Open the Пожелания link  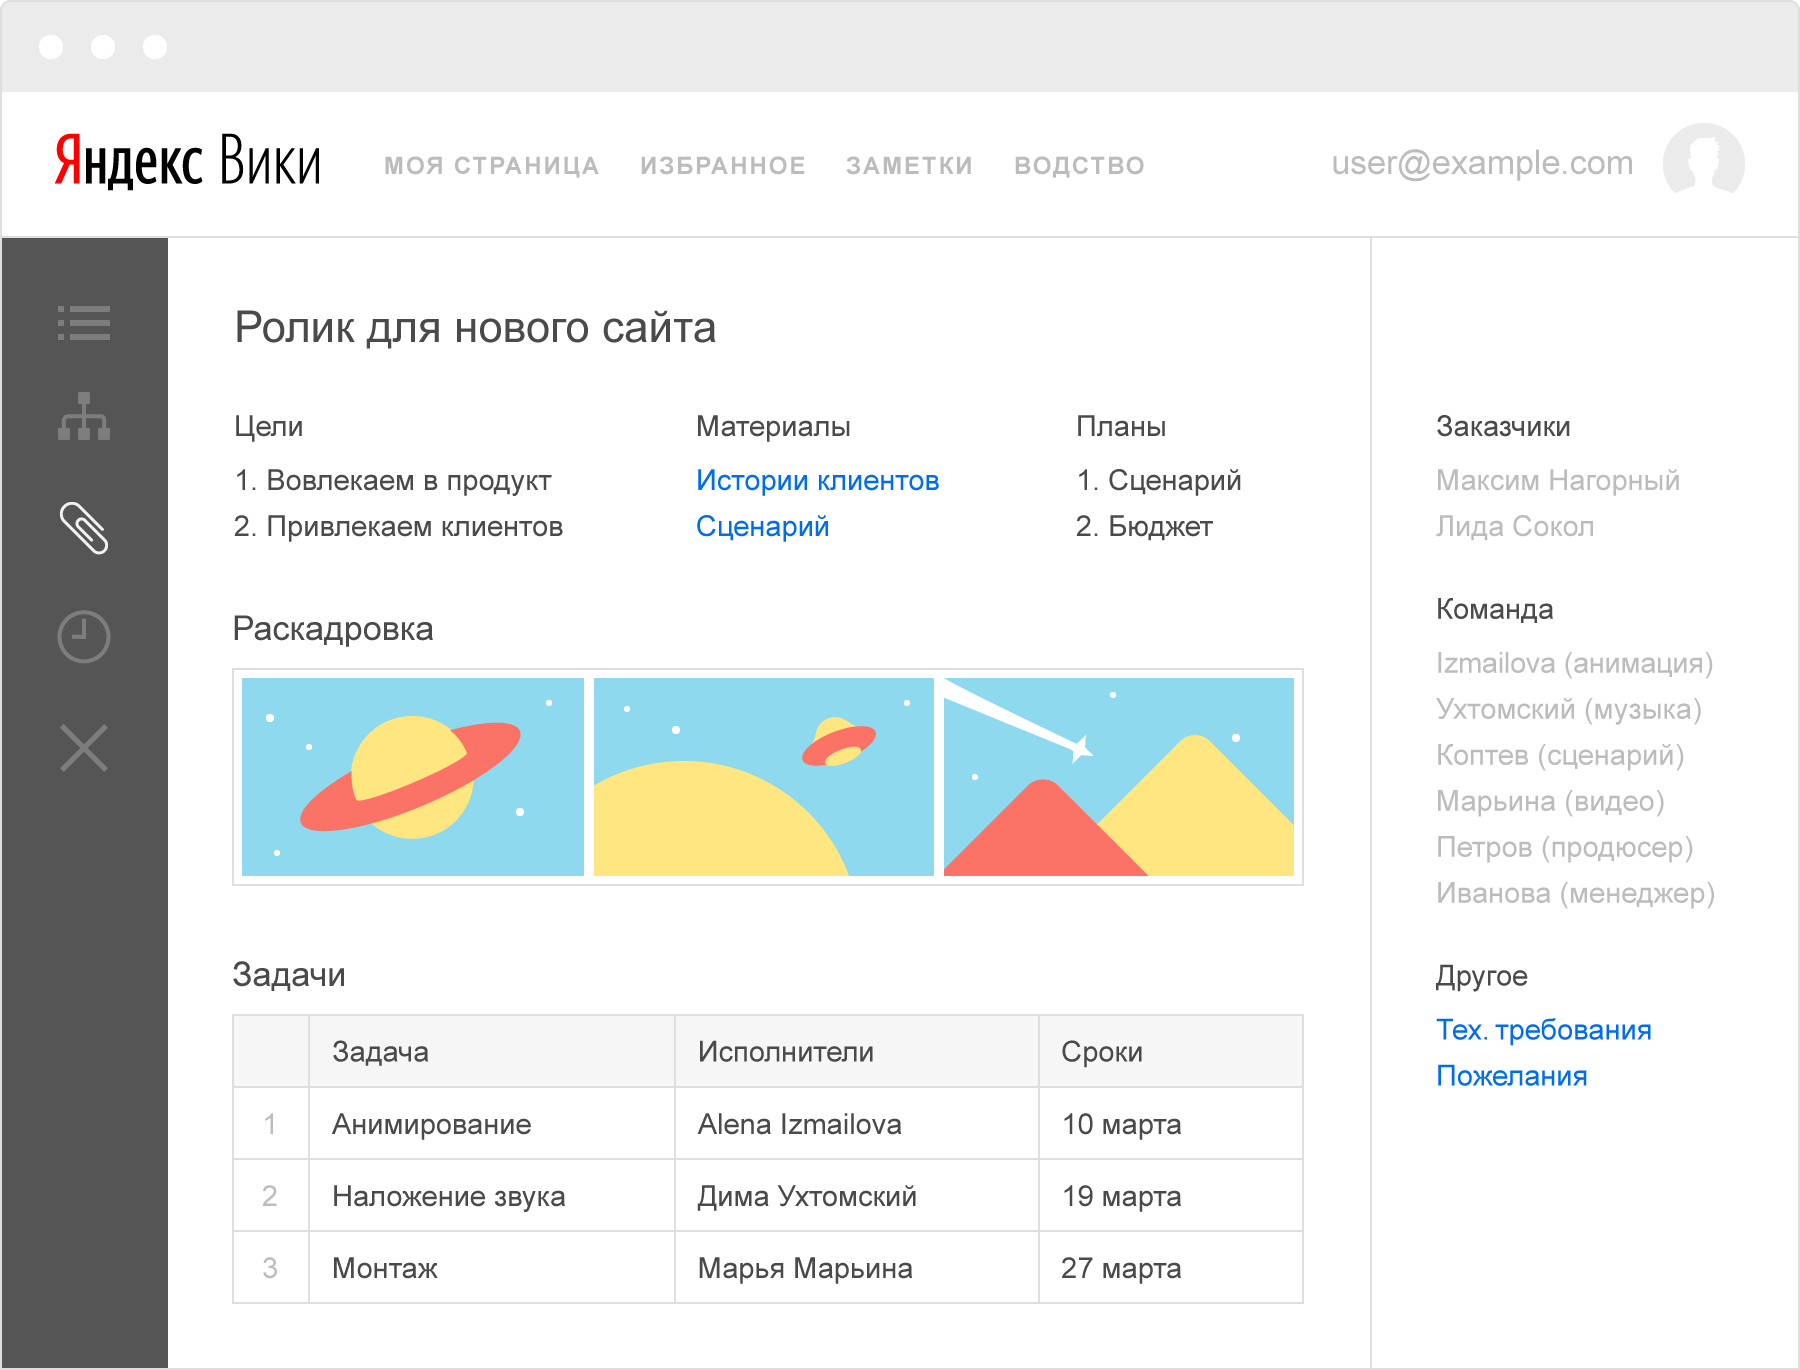tap(1510, 1076)
